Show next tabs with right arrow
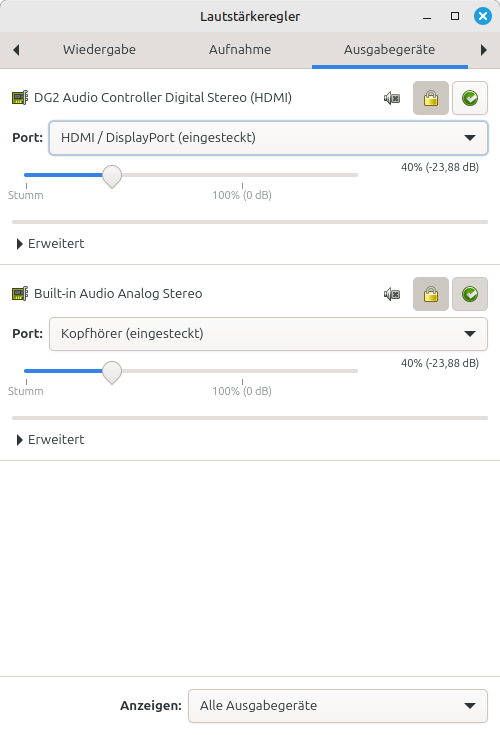The image size is (500, 735). point(484,50)
